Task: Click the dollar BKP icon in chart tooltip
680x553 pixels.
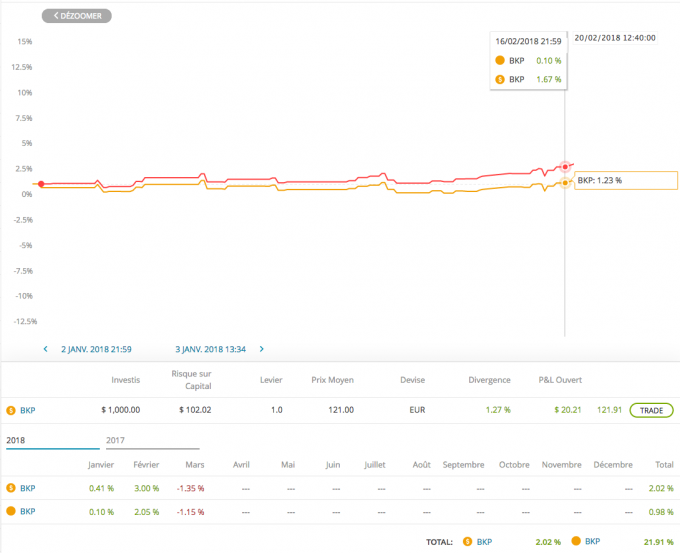Action: click(500, 79)
